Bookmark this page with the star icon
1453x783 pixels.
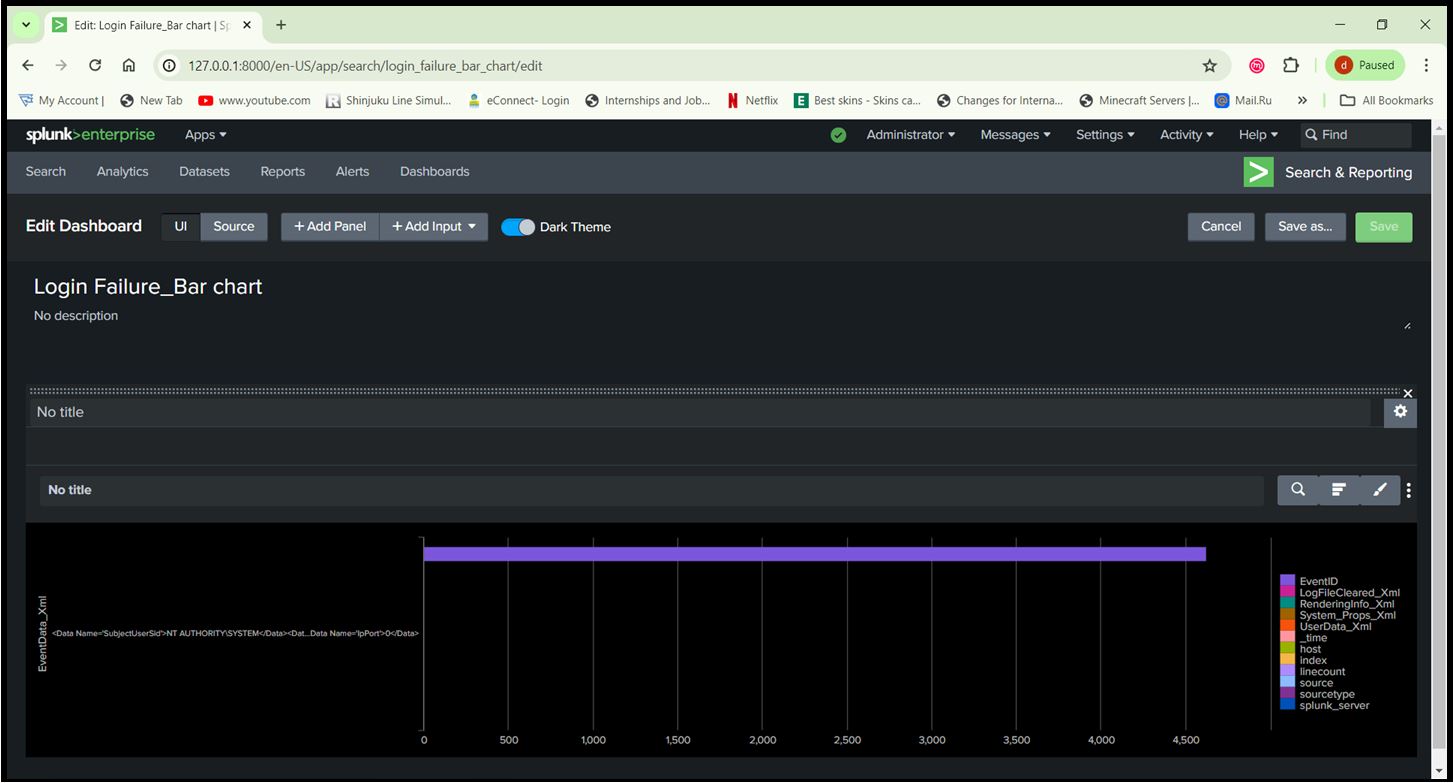1209,66
